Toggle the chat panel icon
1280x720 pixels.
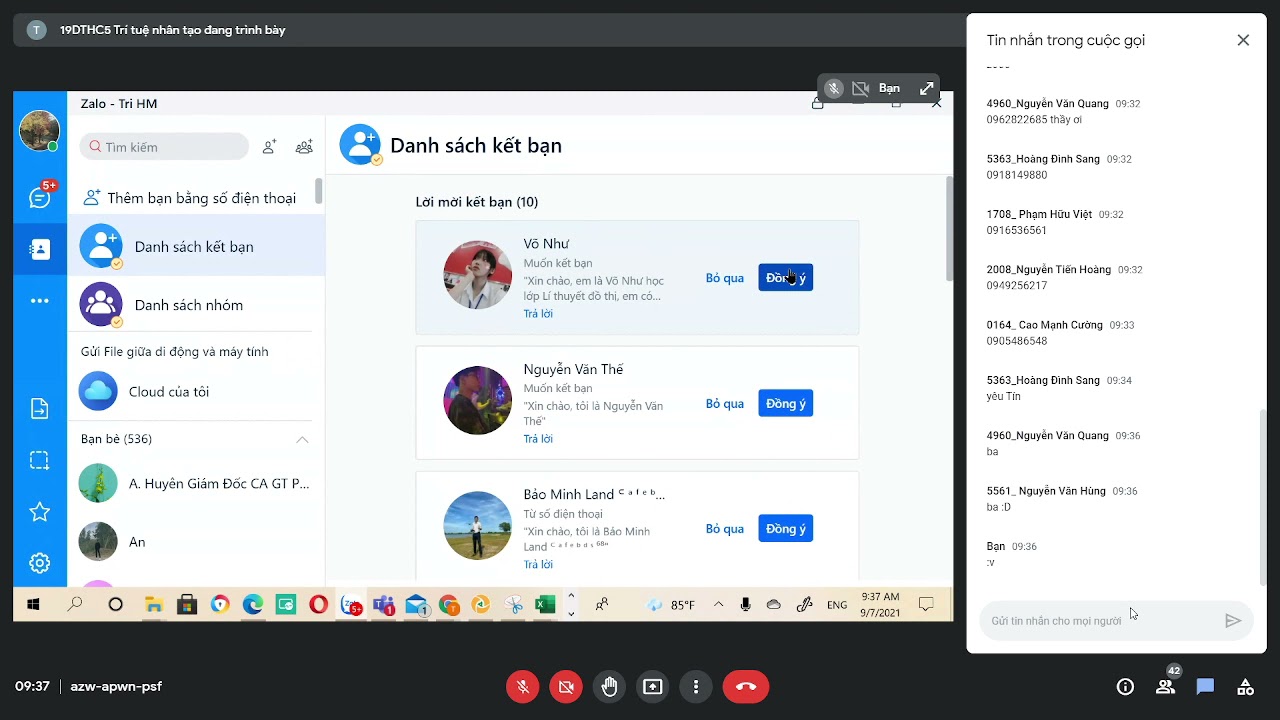[1205, 687]
